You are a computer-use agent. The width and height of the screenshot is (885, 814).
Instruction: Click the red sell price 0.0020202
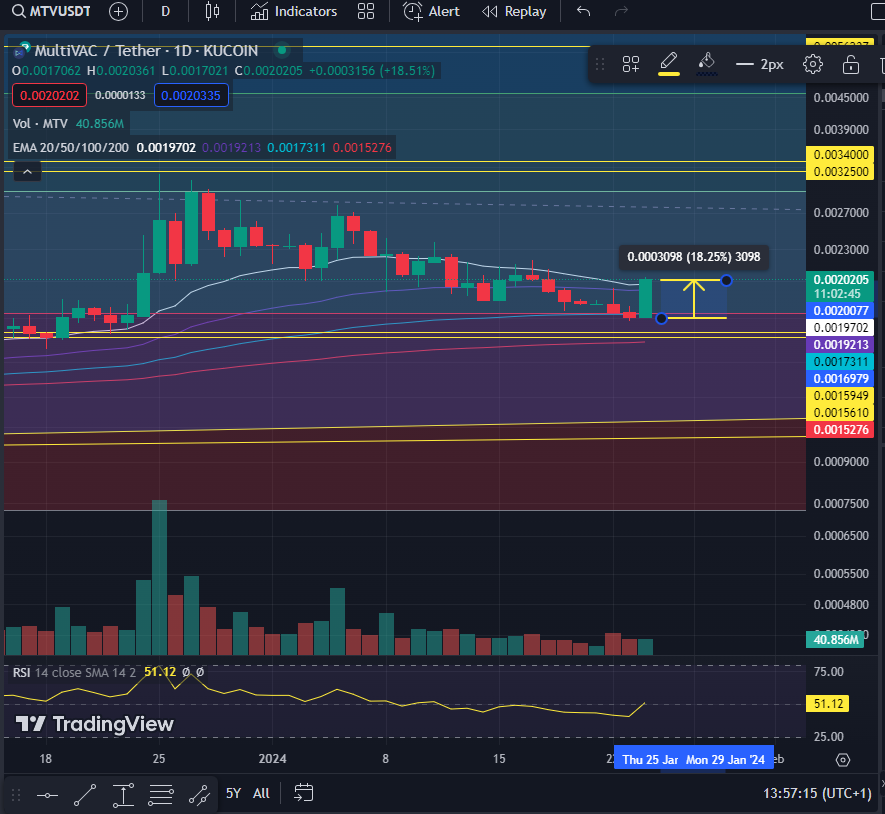50,95
